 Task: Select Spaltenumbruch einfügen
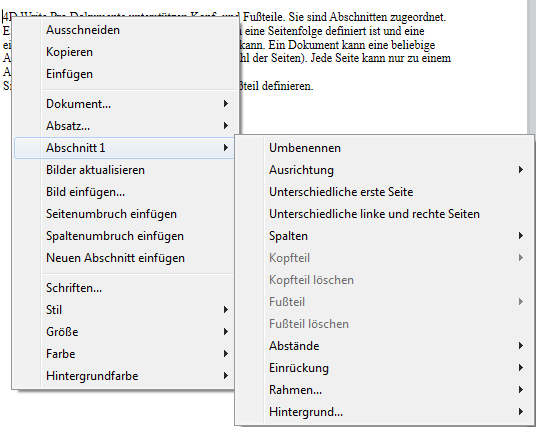(x=125, y=236)
